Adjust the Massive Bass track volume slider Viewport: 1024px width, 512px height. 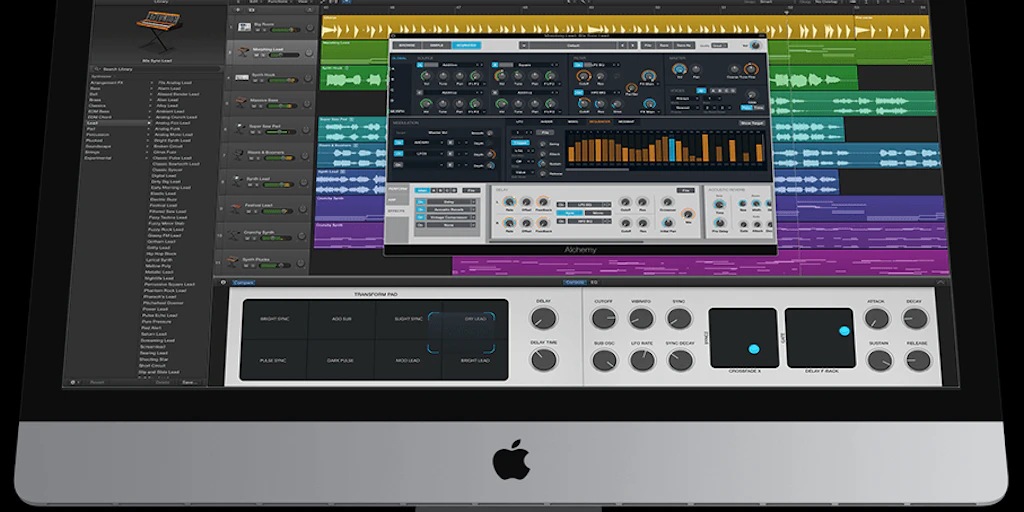click(281, 107)
